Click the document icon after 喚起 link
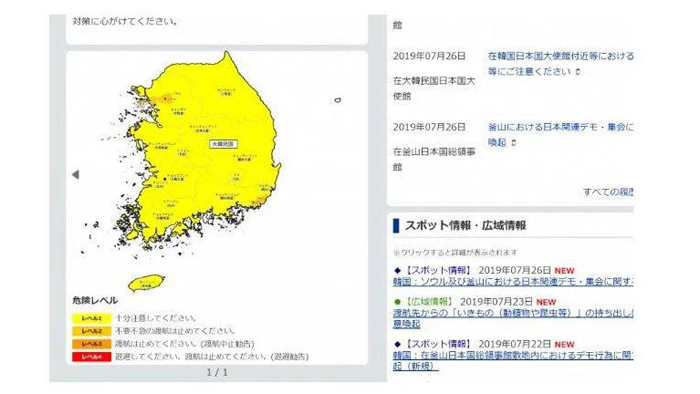Viewport: 700px width, 394px height. (x=513, y=143)
